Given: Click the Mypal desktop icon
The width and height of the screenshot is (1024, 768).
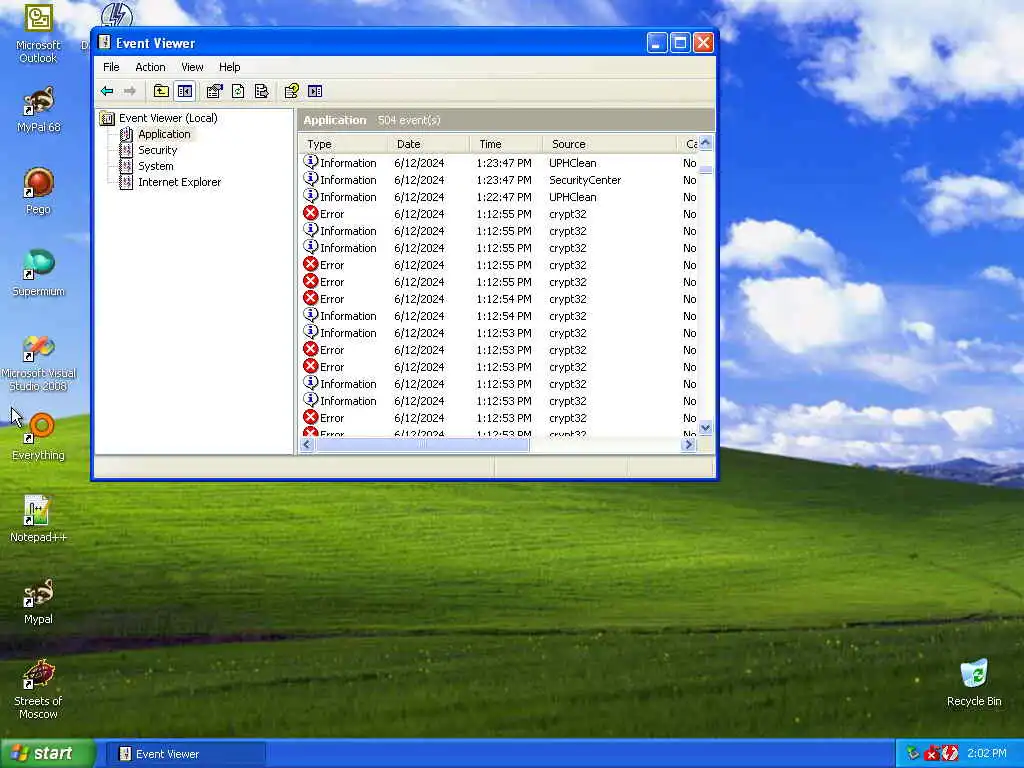Looking at the screenshot, I should click(38, 601).
